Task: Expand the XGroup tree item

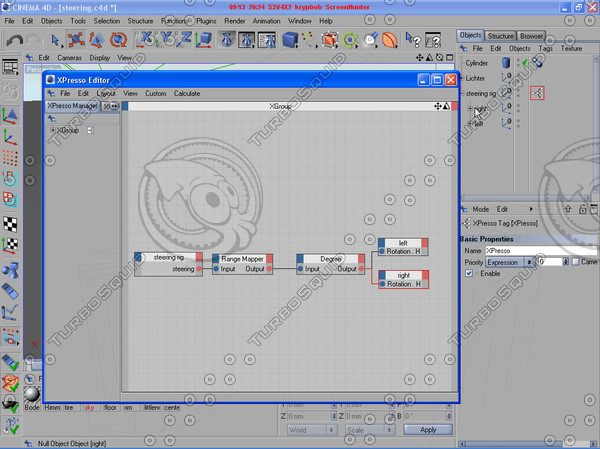Action: click(x=53, y=130)
